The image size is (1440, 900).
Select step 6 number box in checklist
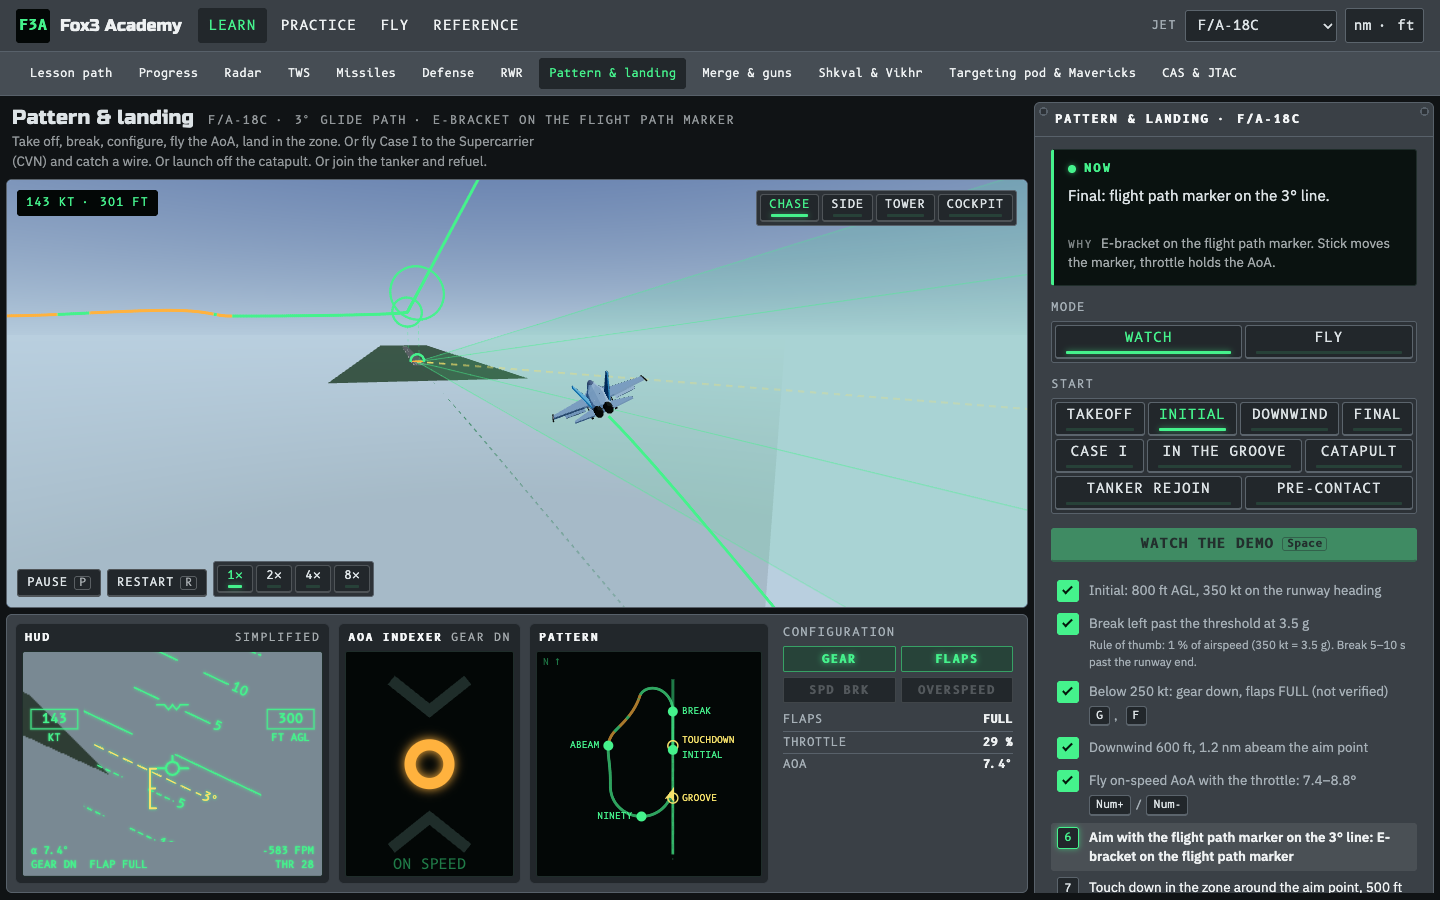click(1068, 838)
